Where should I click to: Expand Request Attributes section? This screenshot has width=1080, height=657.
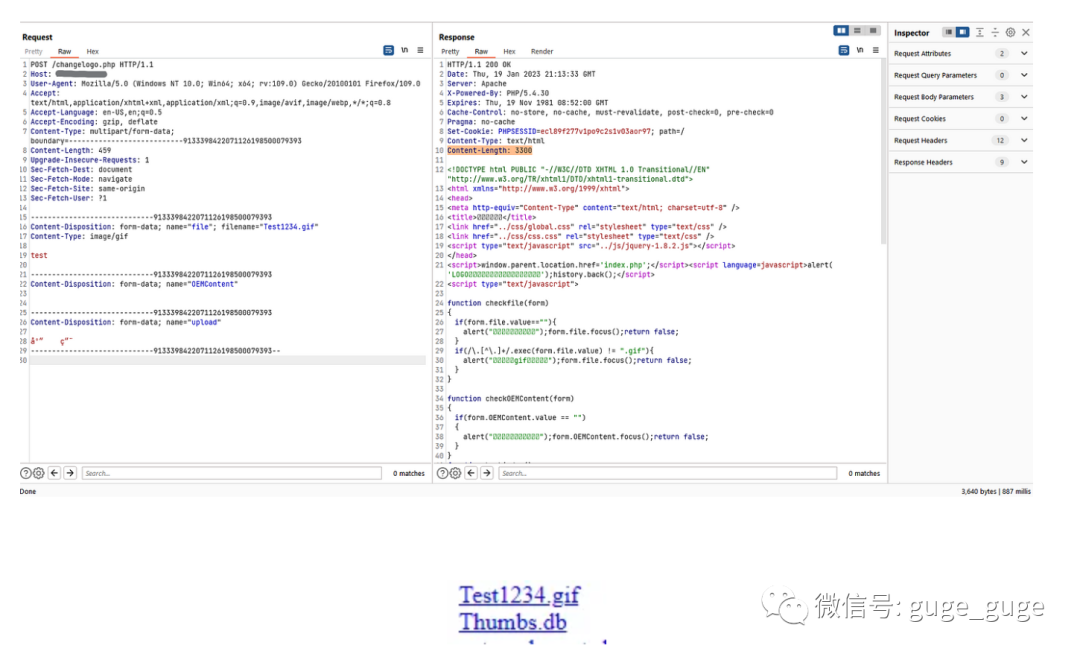click(1024, 54)
